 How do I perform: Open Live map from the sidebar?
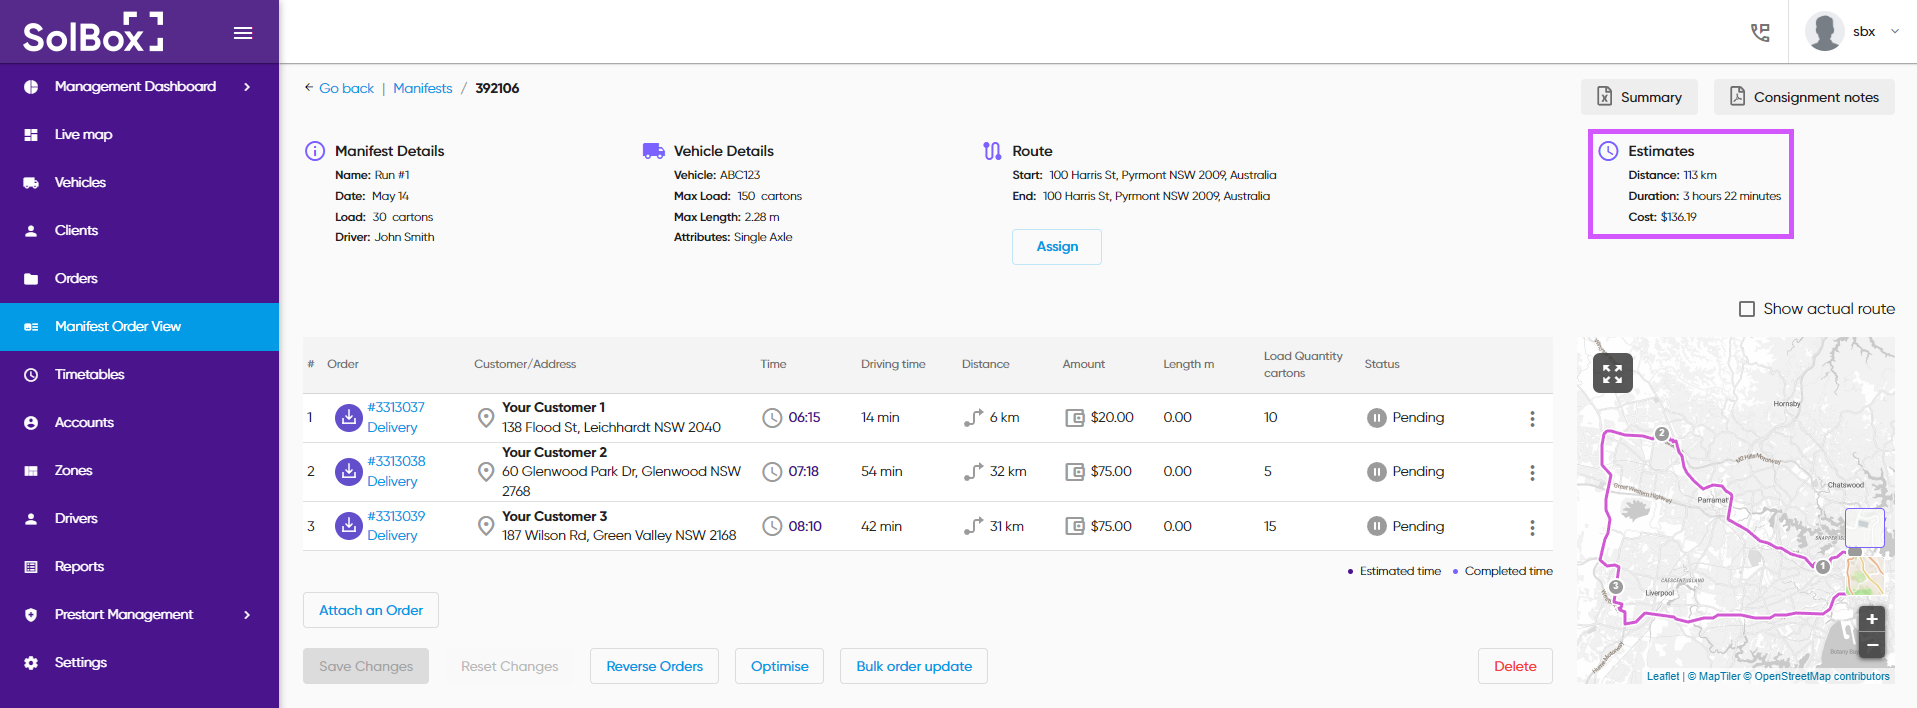83,135
